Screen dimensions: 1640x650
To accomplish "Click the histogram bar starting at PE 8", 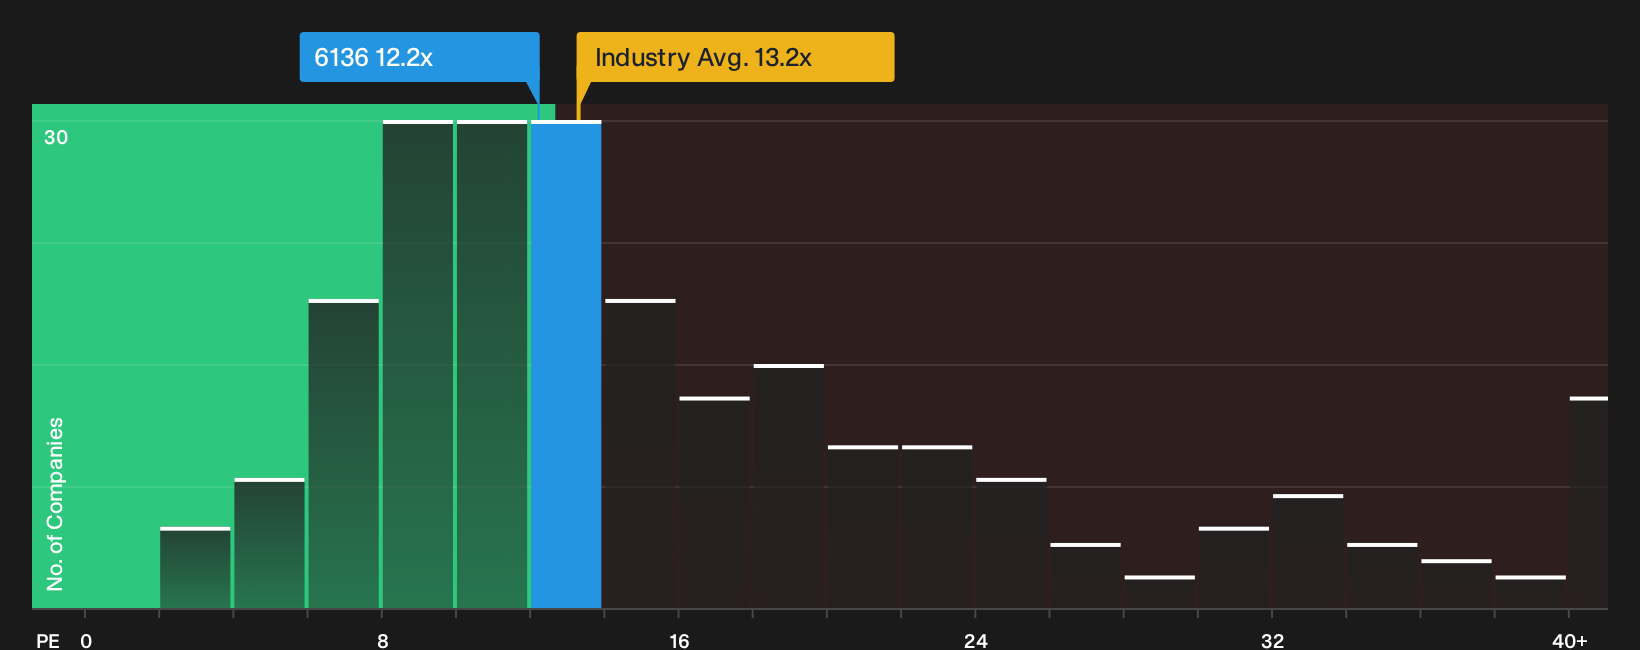I will pos(418,365).
